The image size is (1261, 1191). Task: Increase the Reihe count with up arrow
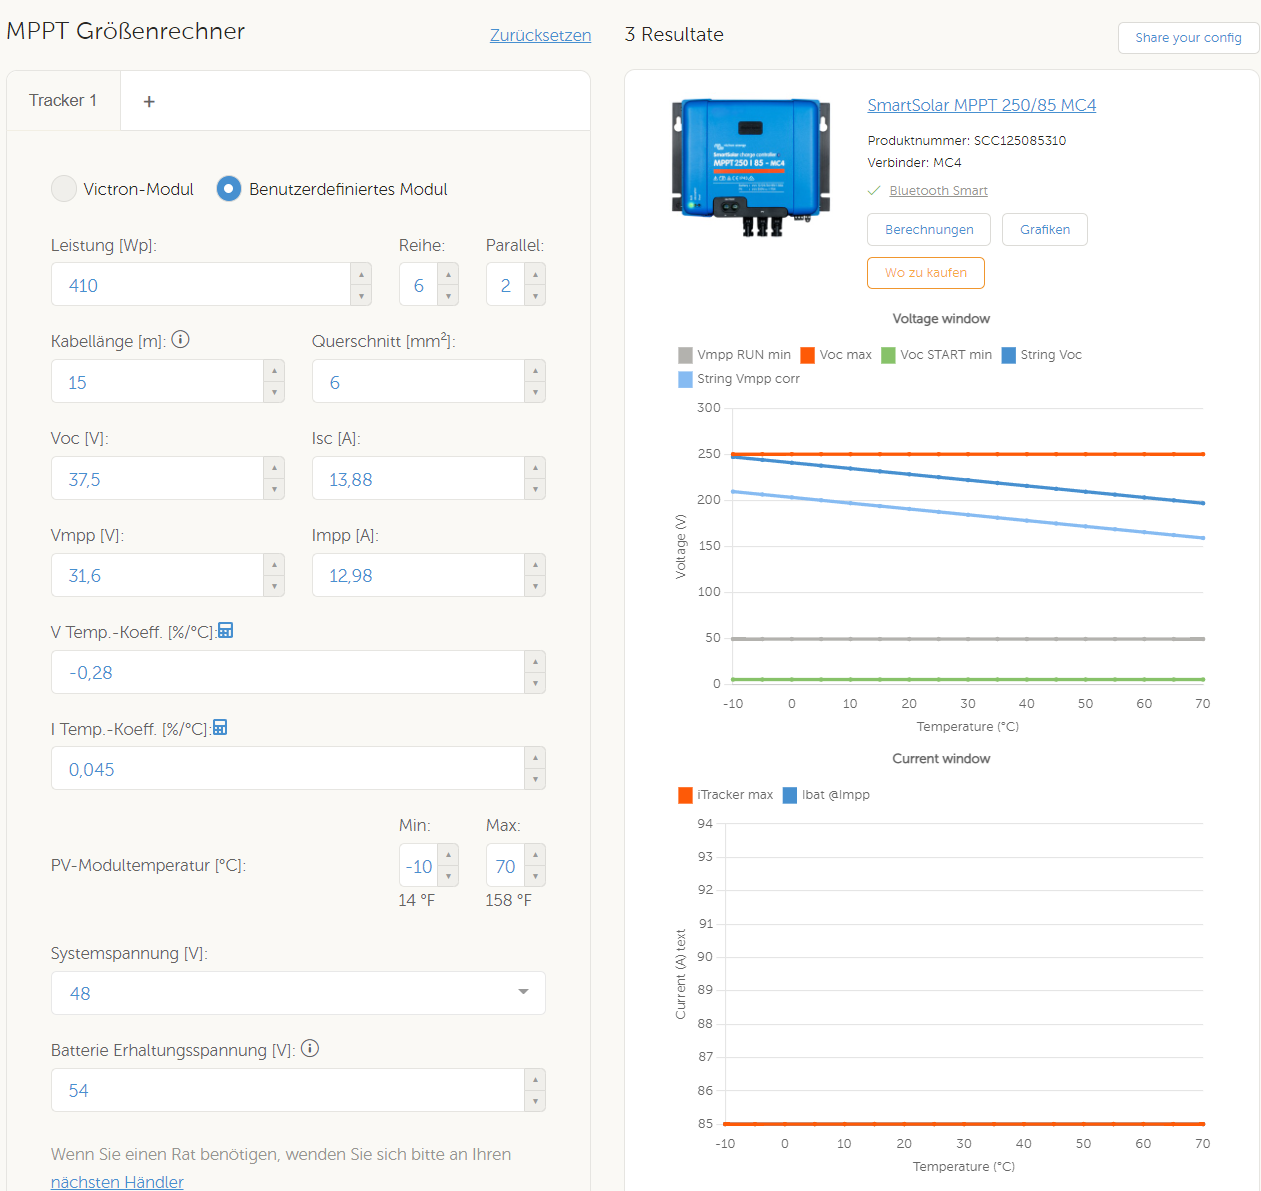coord(448,274)
